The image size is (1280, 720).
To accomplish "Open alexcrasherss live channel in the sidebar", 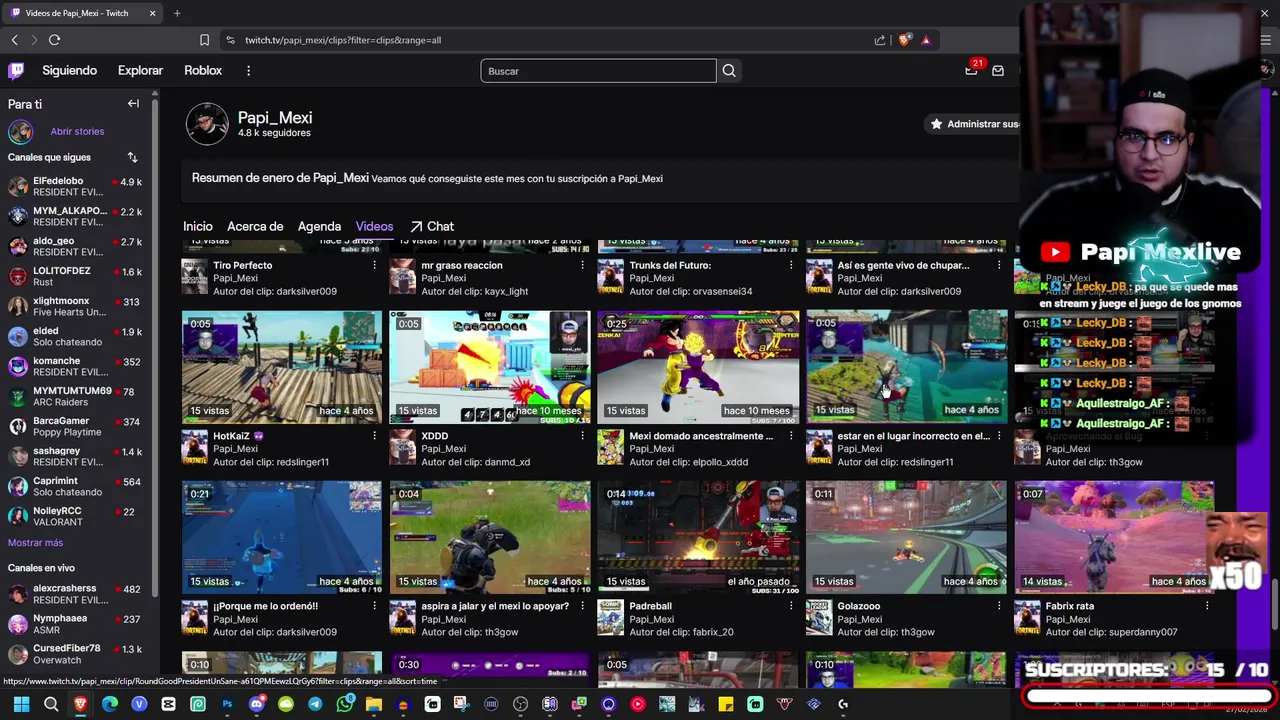I will 76,594.
